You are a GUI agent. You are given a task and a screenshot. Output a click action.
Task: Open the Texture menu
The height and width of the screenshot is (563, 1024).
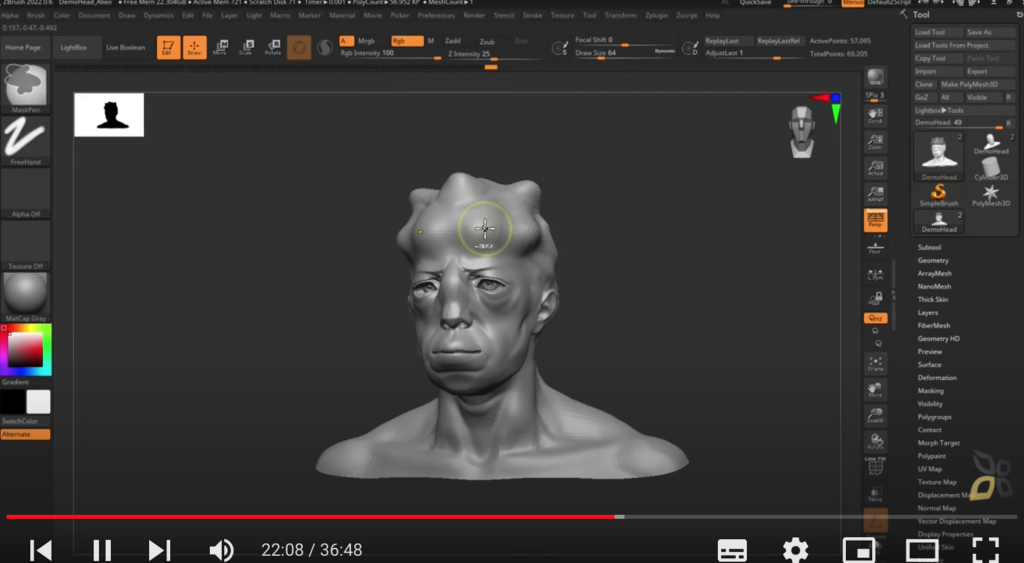tap(562, 15)
